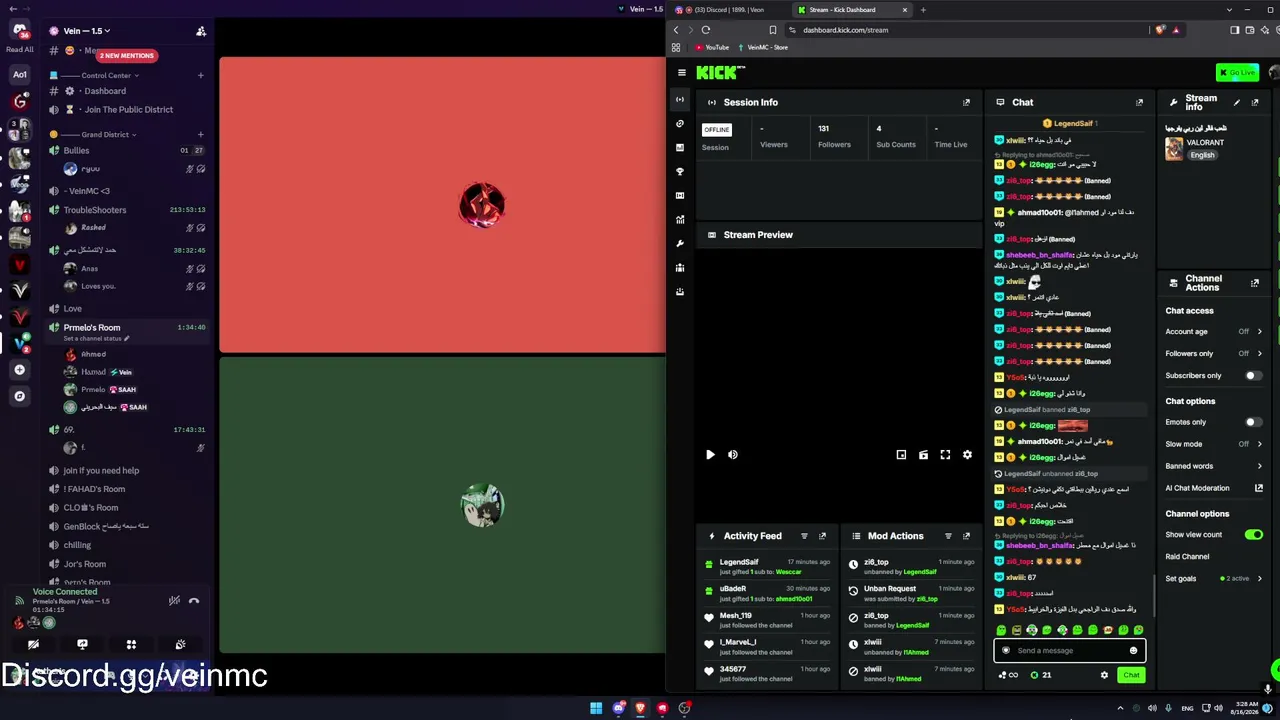
Task: Create a channel in Grand District category
Action: pos(200,134)
